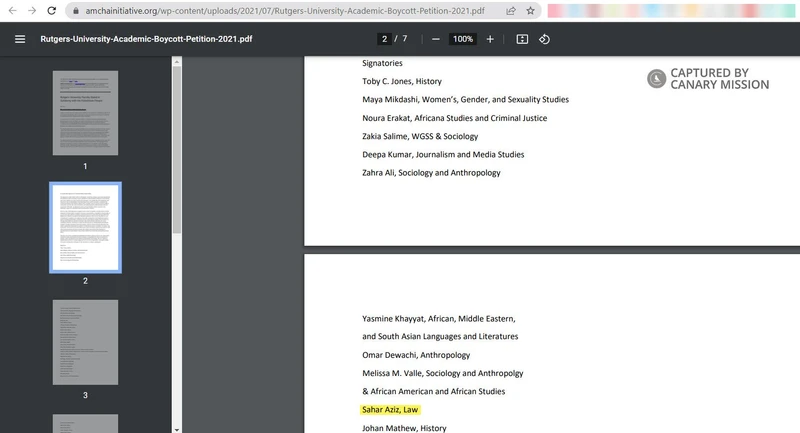The width and height of the screenshot is (800, 433).
Task: Click 'Melissa M. Valle' signatory line
Action: 443,373
